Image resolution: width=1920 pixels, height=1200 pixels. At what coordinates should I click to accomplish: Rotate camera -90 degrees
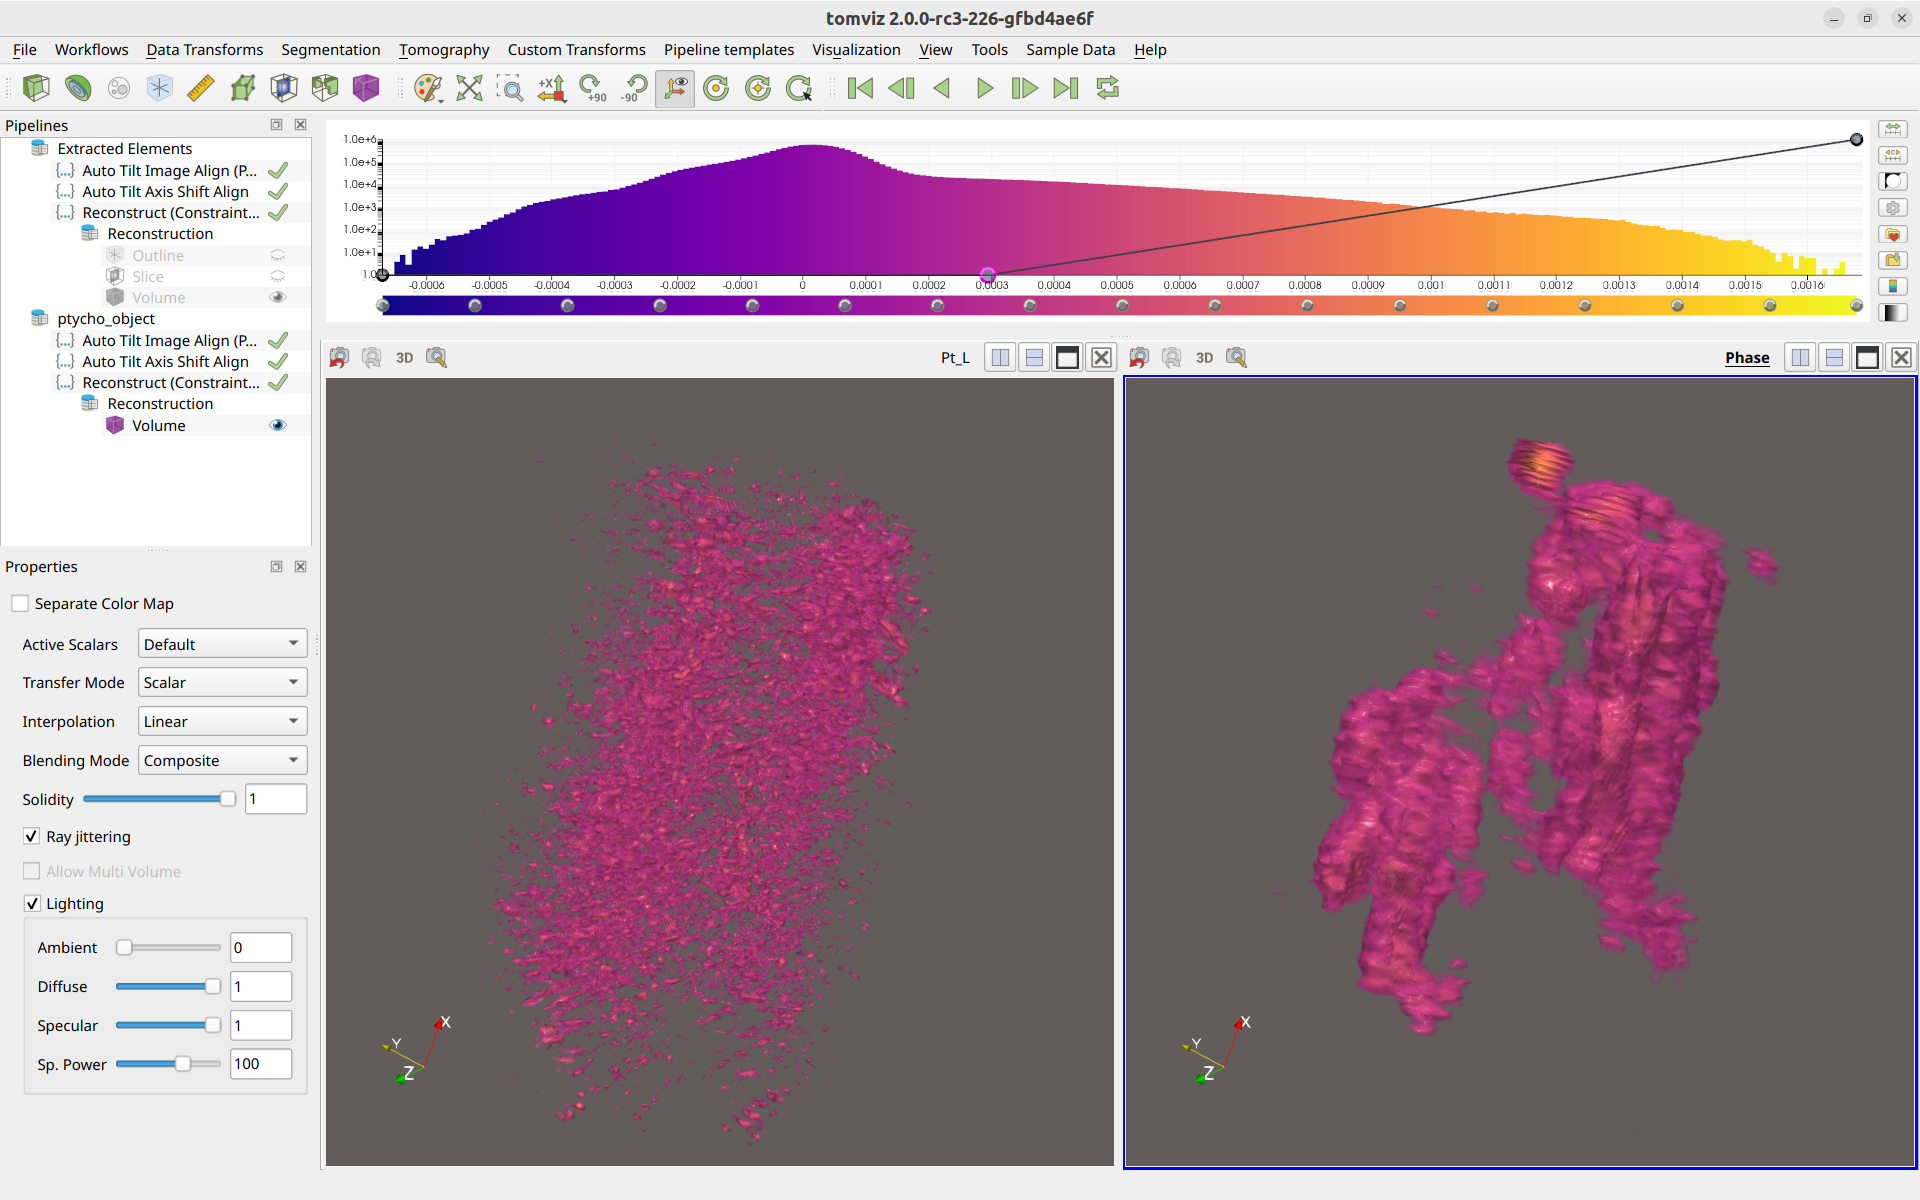point(633,88)
